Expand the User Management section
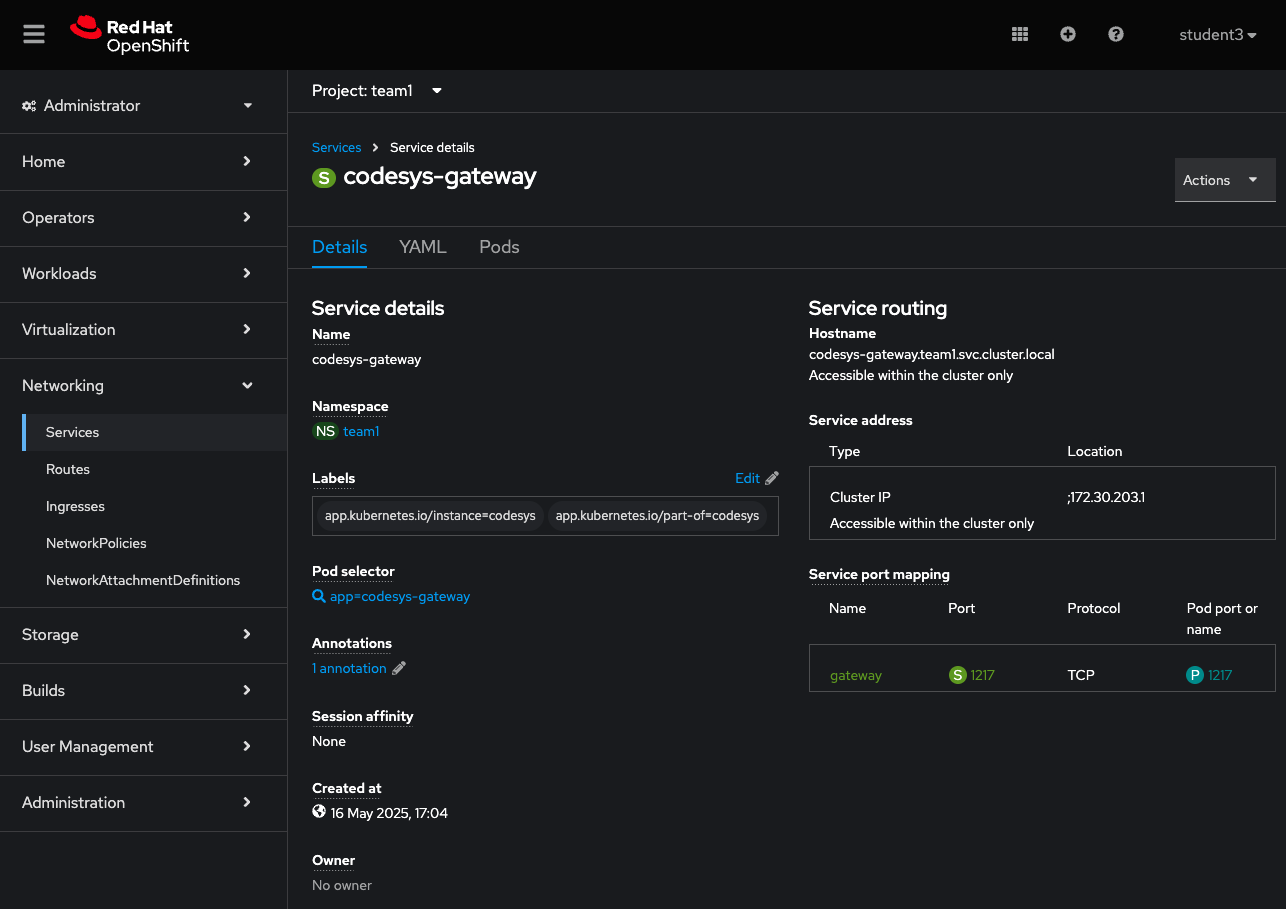This screenshot has width=1286, height=909. pyautogui.click(x=143, y=746)
